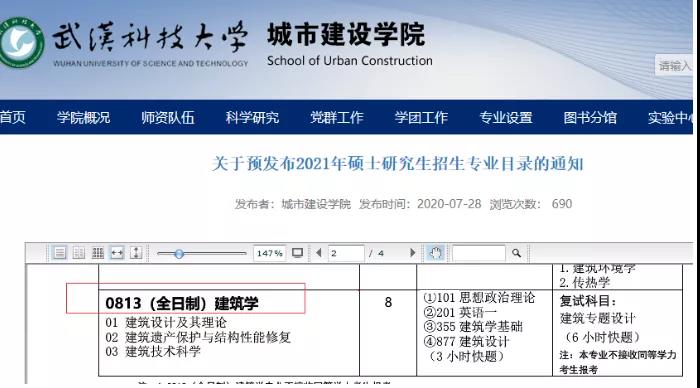
Task: Click the site search box 请输入
Action: (674, 66)
